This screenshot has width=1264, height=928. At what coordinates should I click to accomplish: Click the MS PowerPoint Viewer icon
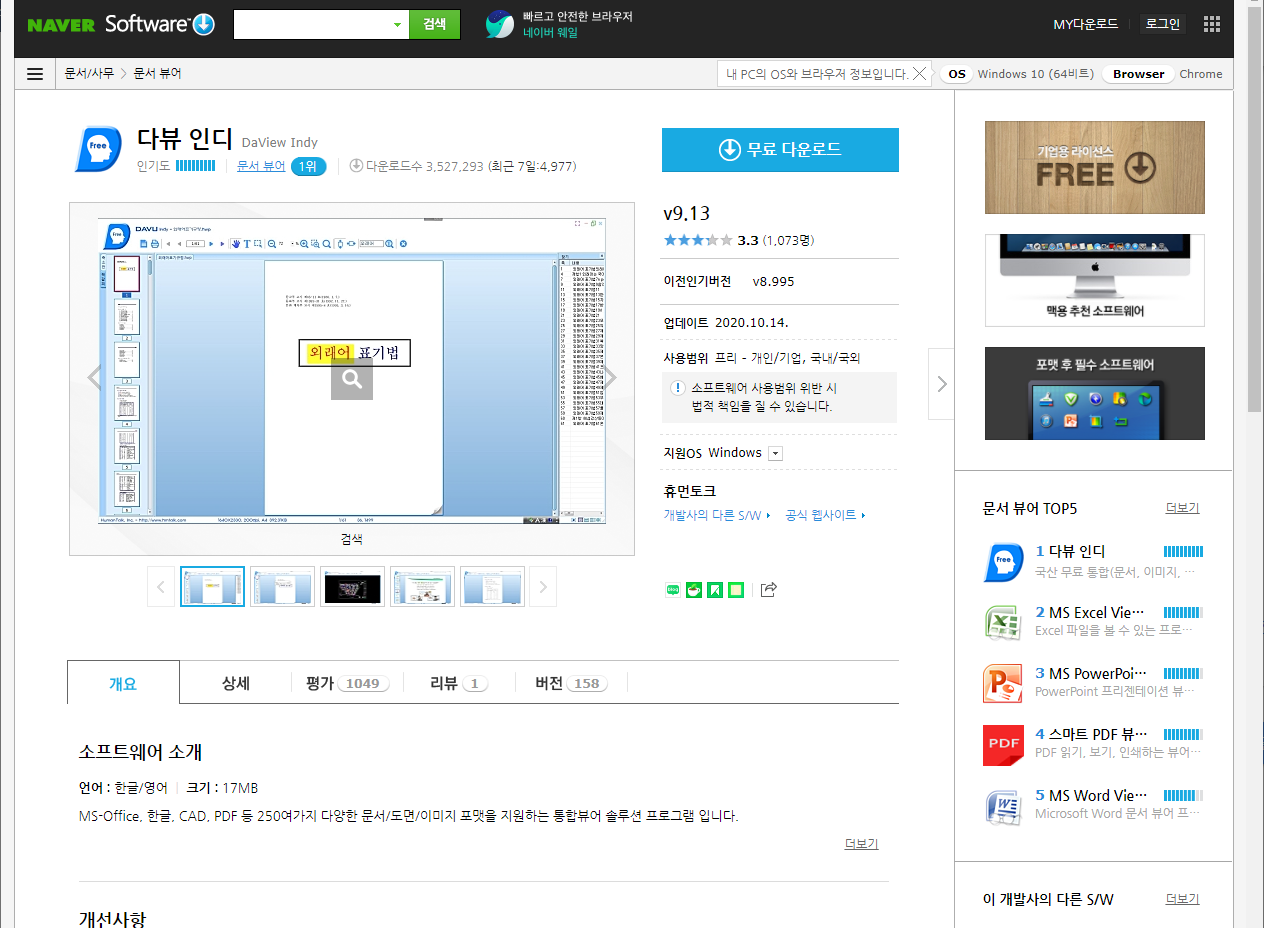(1003, 684)
